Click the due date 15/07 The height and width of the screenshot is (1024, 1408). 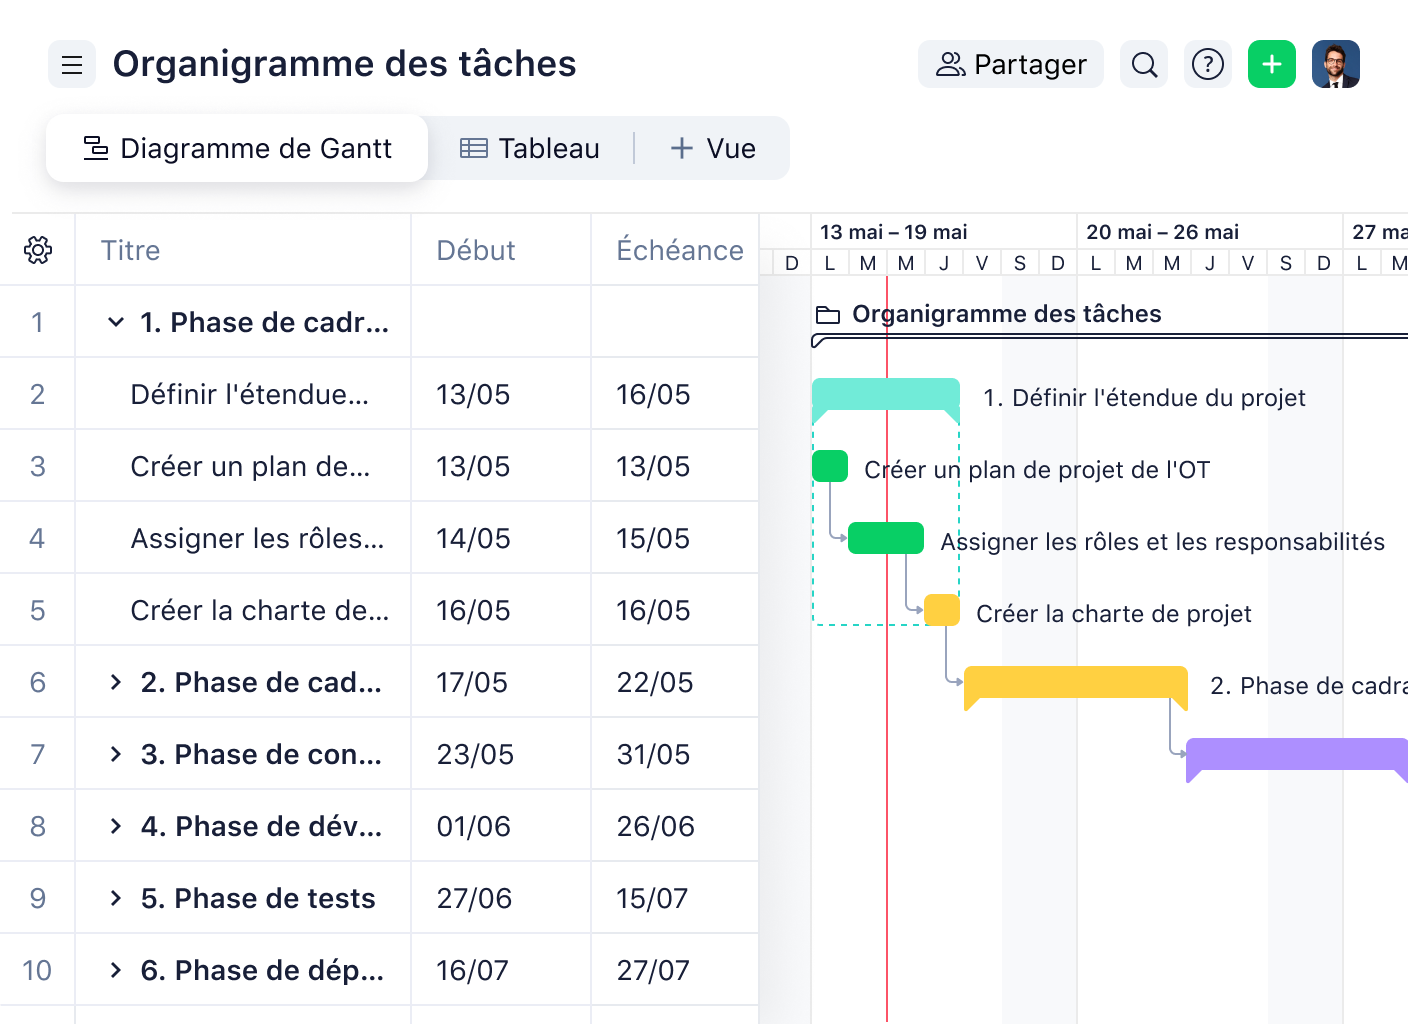coord(652,899)
